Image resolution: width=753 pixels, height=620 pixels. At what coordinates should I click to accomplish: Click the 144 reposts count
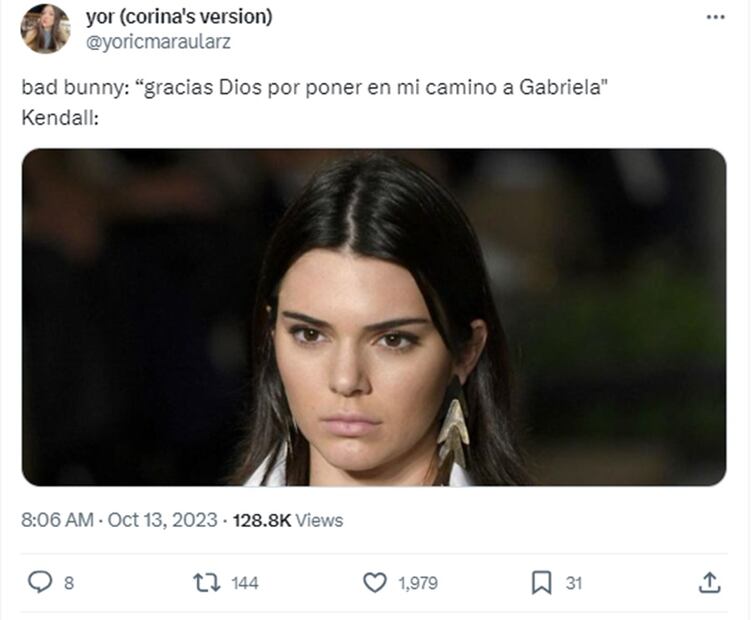pyautogui.click(x=245, y=583)
